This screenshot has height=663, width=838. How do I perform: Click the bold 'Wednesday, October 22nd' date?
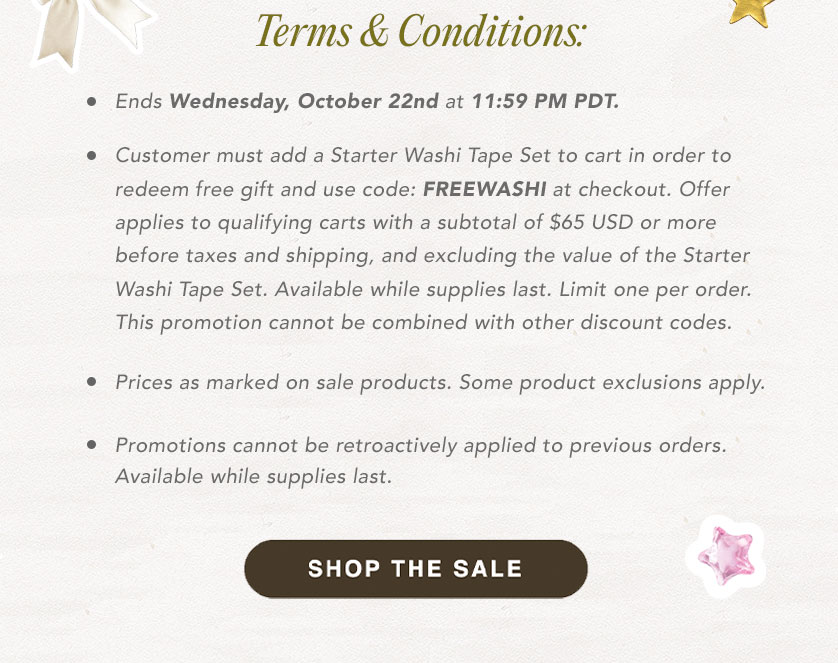[x=304, y=102]
